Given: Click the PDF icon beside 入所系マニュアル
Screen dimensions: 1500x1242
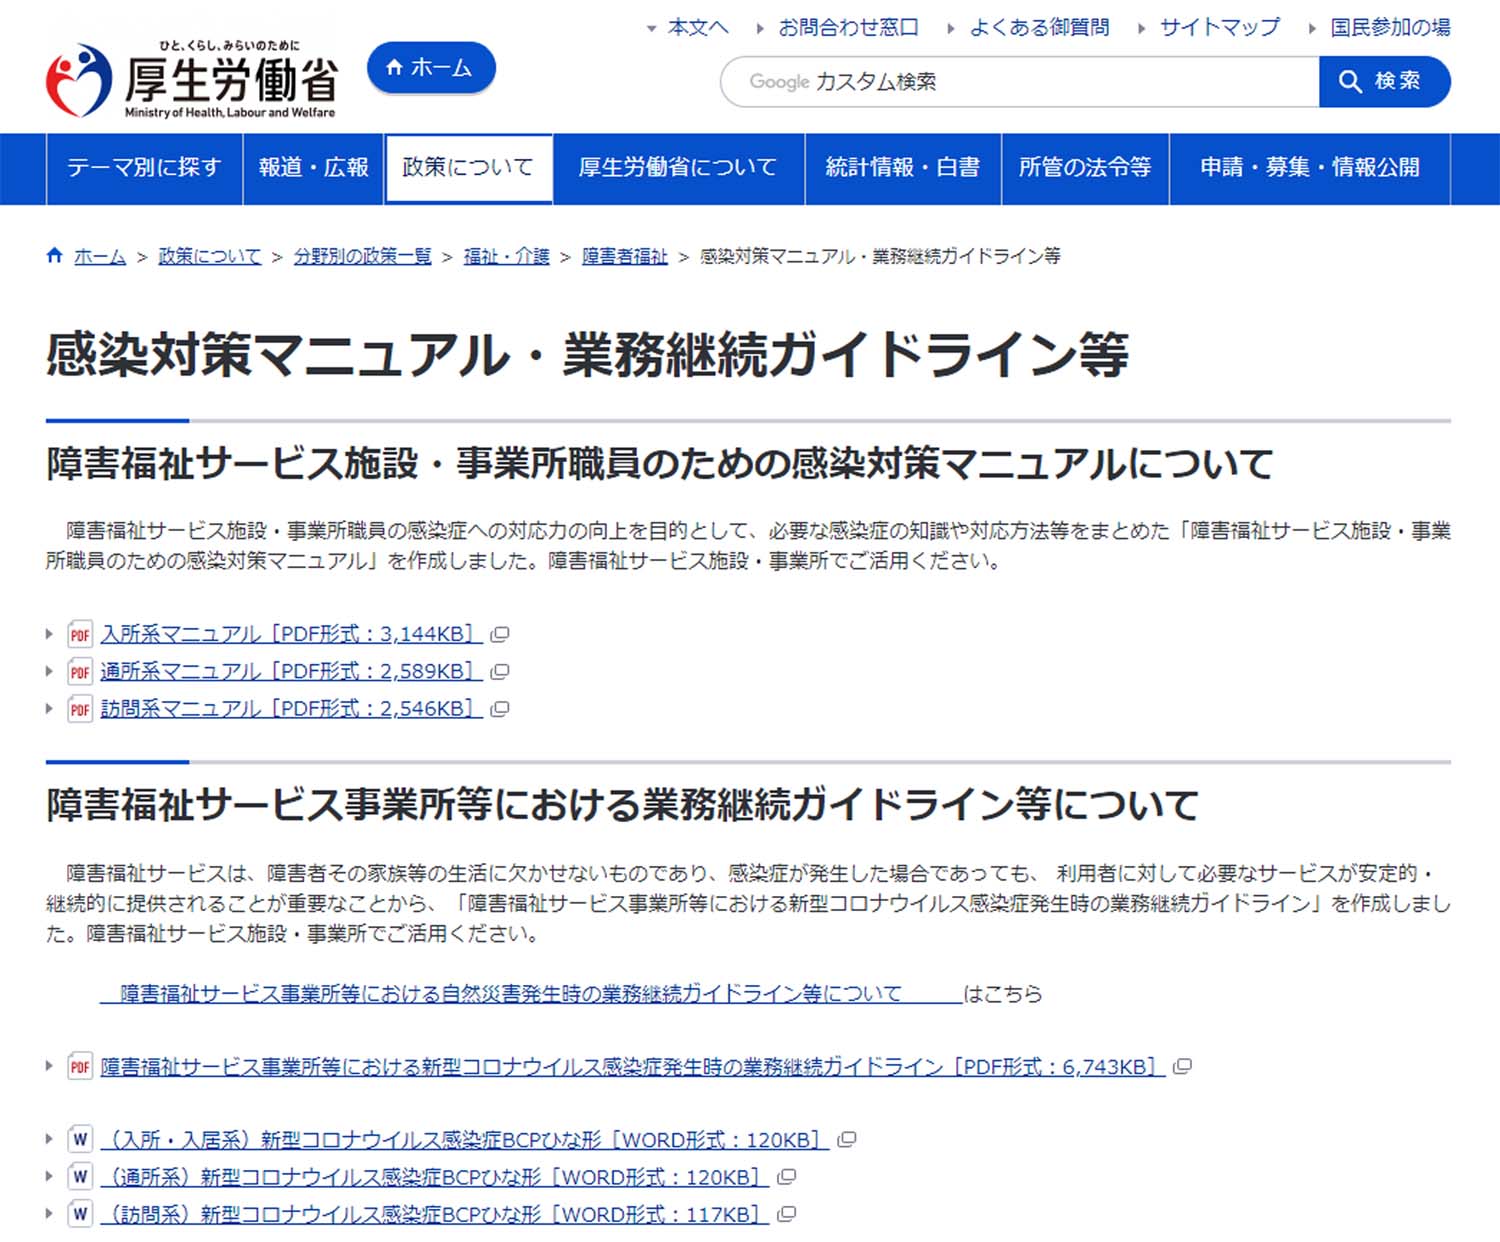Looking at the screenshot, I should (x=80, y=633).
